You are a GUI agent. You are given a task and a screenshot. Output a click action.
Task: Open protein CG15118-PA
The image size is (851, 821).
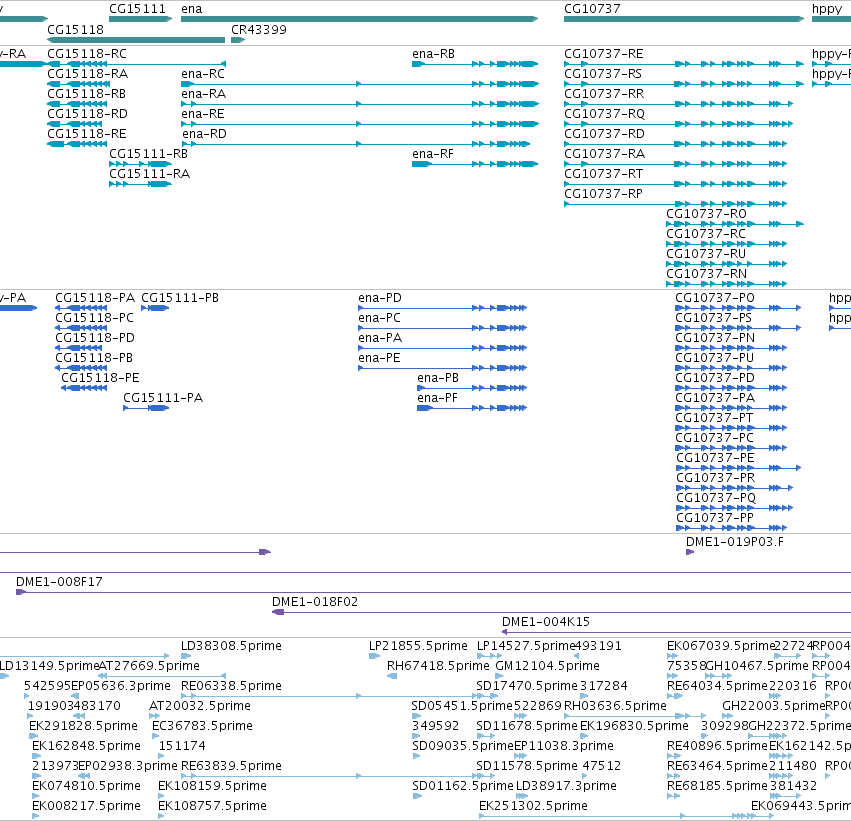point(95,297)
